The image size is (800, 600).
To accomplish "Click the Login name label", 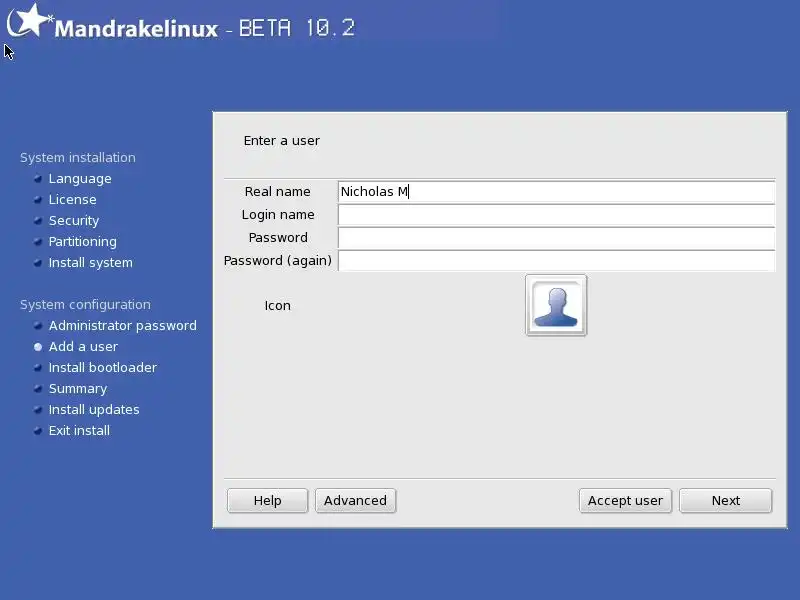I will click(x=278, y=214).
